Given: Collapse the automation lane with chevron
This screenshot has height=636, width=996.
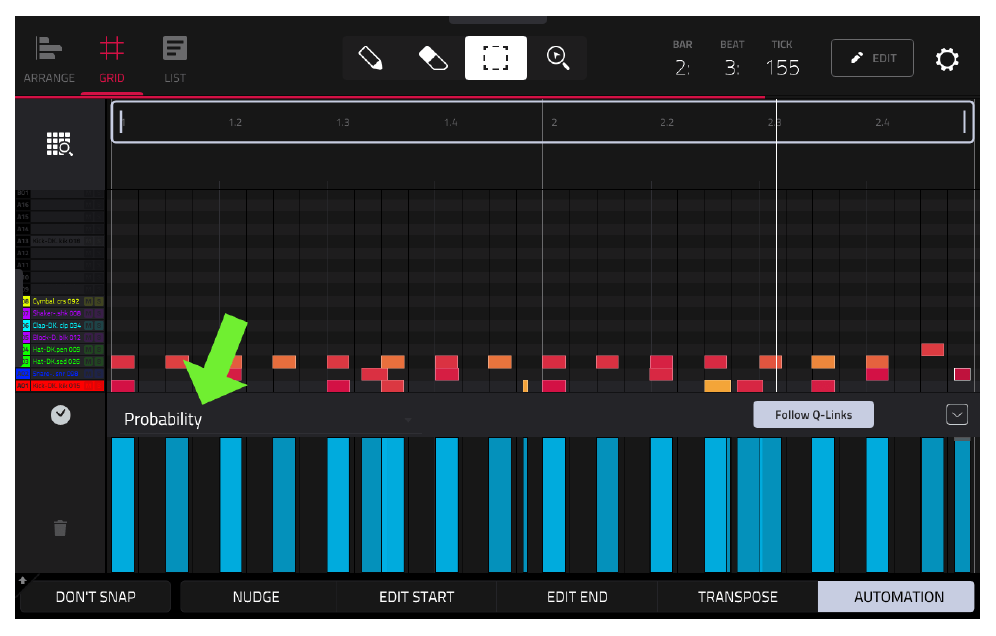Looking at the screenshot, I should pos(957,415).
